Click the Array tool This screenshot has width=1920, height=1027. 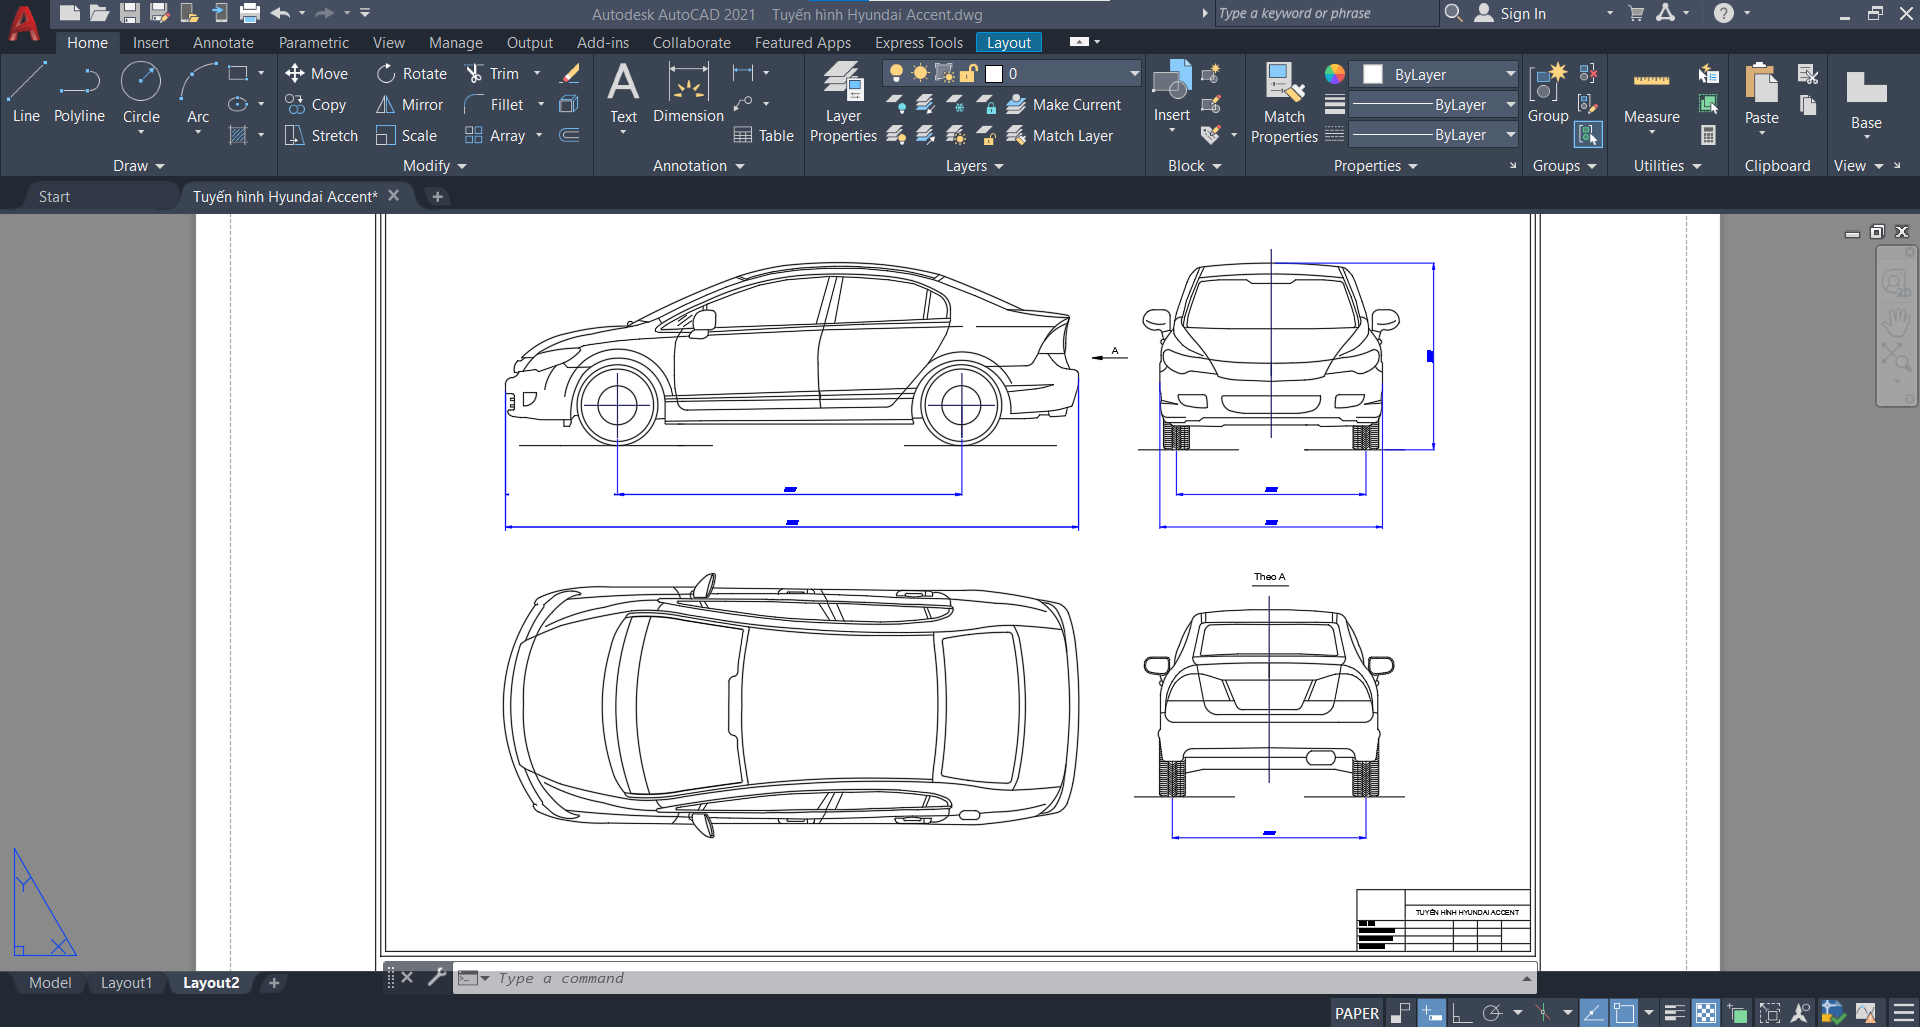[x=495, y=136]
